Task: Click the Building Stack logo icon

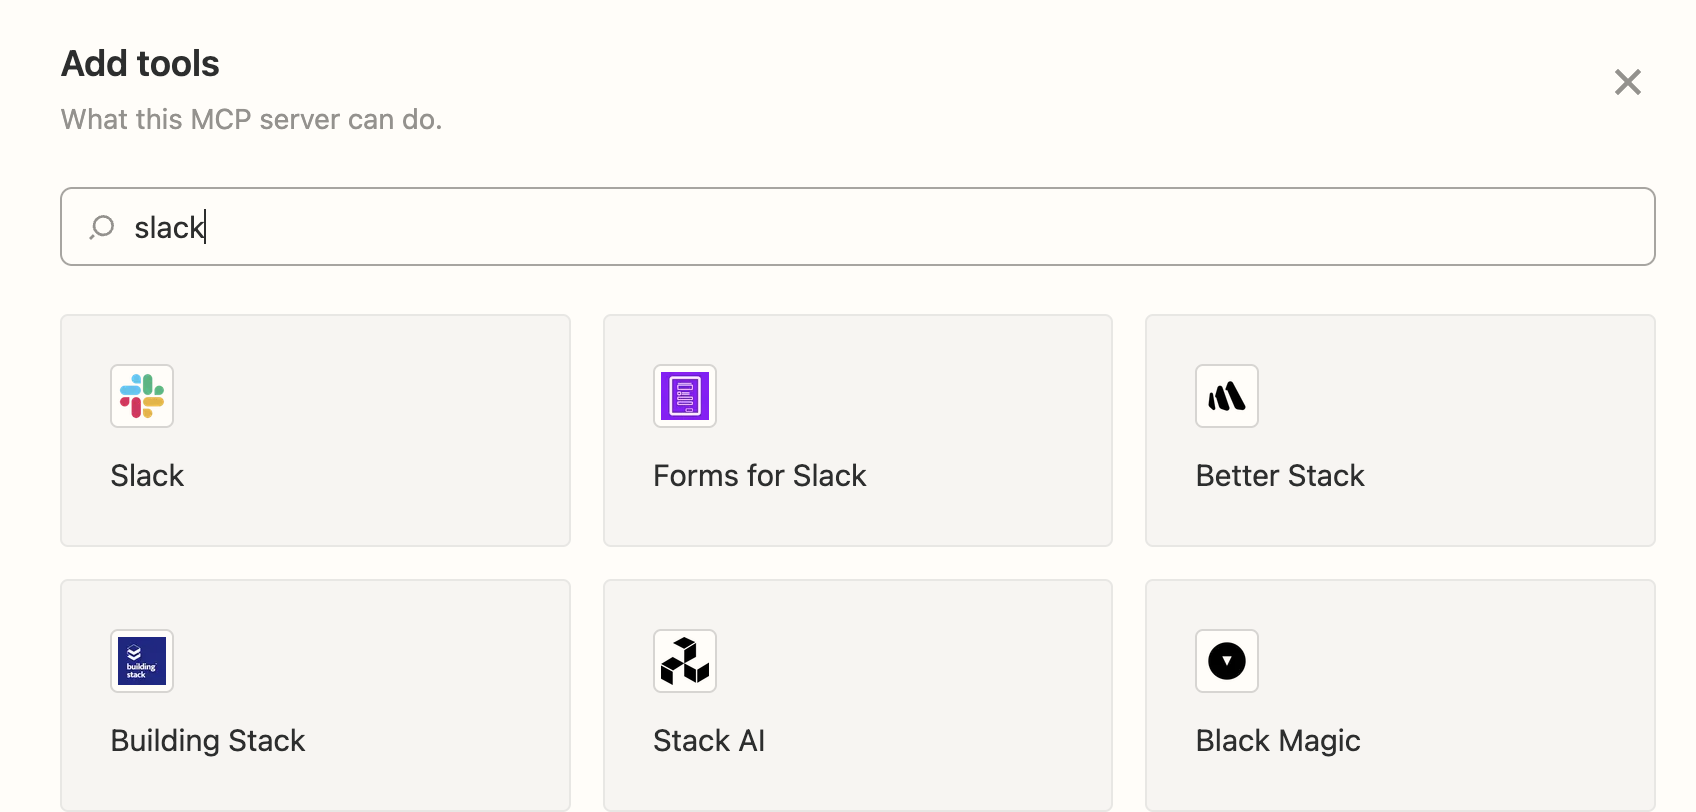Action: pos(142,661)
